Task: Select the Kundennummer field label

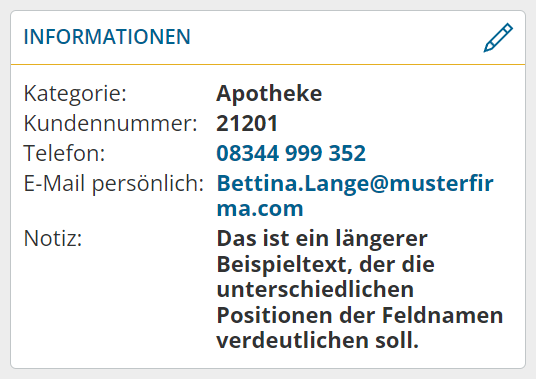Action: pos(110,123)
